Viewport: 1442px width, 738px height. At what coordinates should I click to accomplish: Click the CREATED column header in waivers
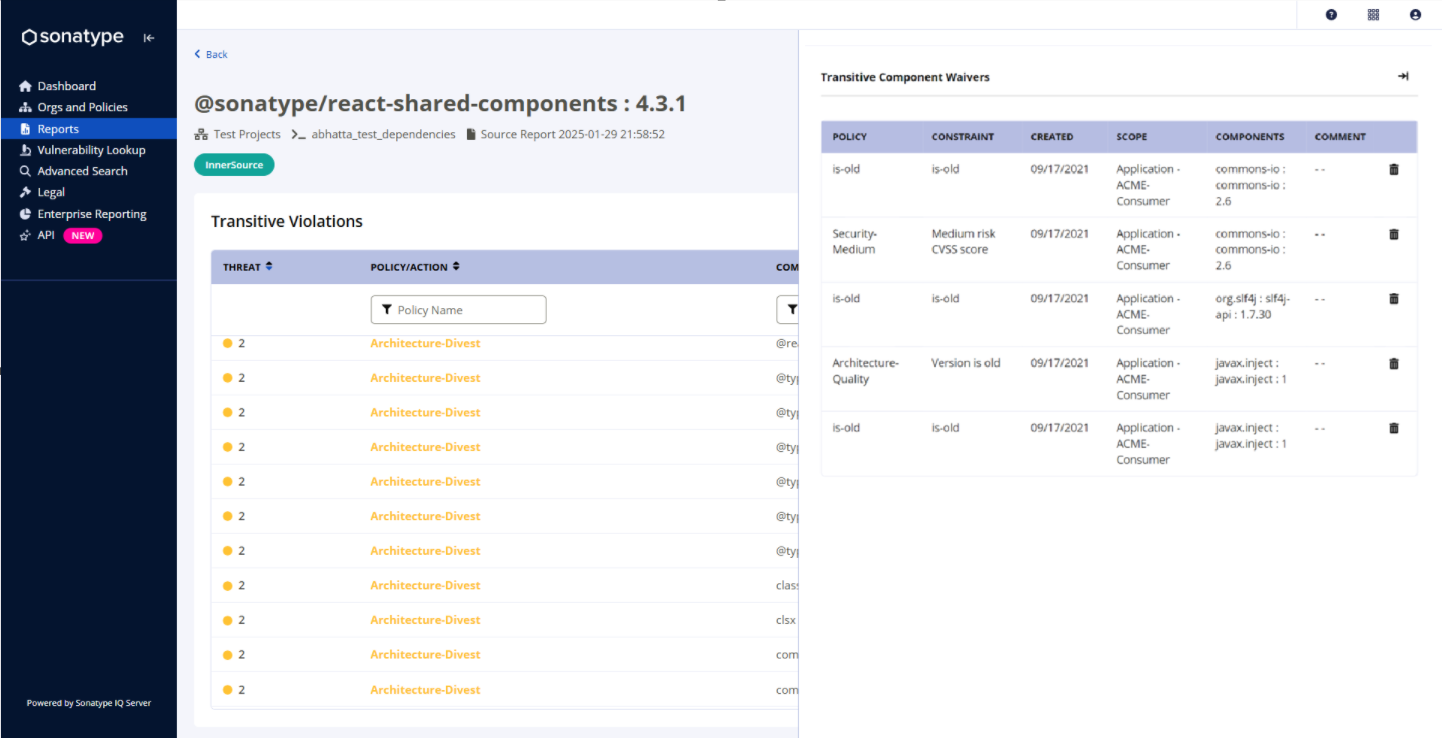point(1052,137)
